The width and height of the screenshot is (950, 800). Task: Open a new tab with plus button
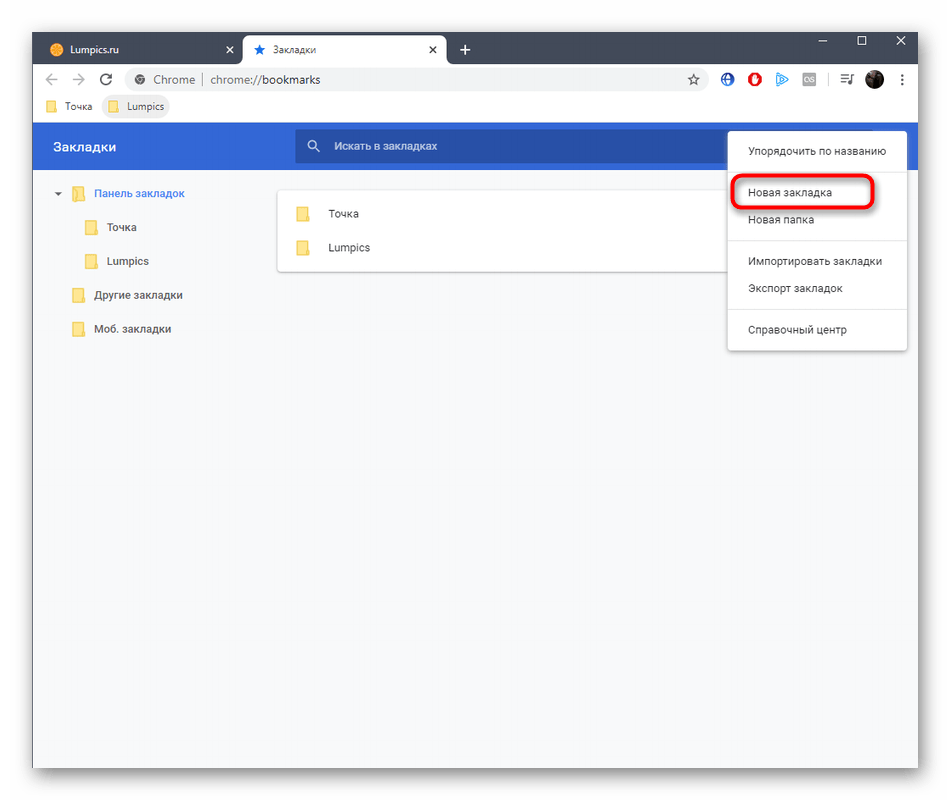point(465,50)
